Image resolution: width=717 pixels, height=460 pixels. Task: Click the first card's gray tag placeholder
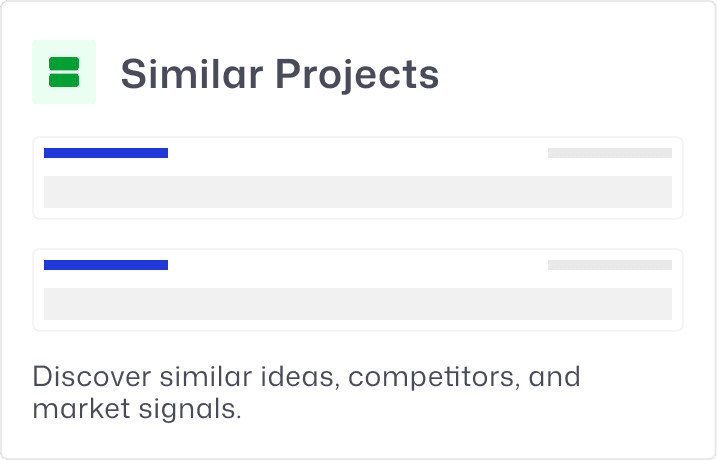click(x=609, y=153)
